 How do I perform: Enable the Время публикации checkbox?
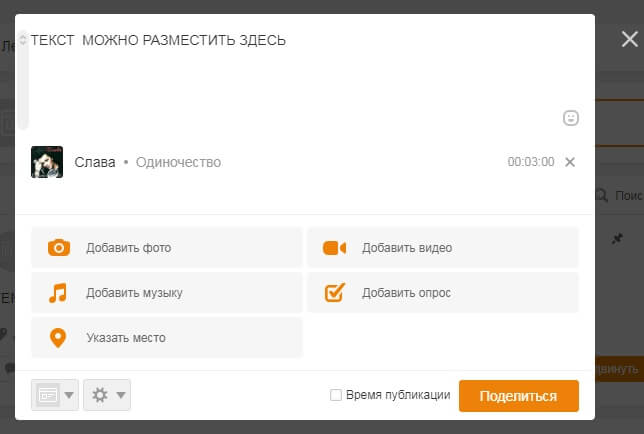(x=336, y=395)
